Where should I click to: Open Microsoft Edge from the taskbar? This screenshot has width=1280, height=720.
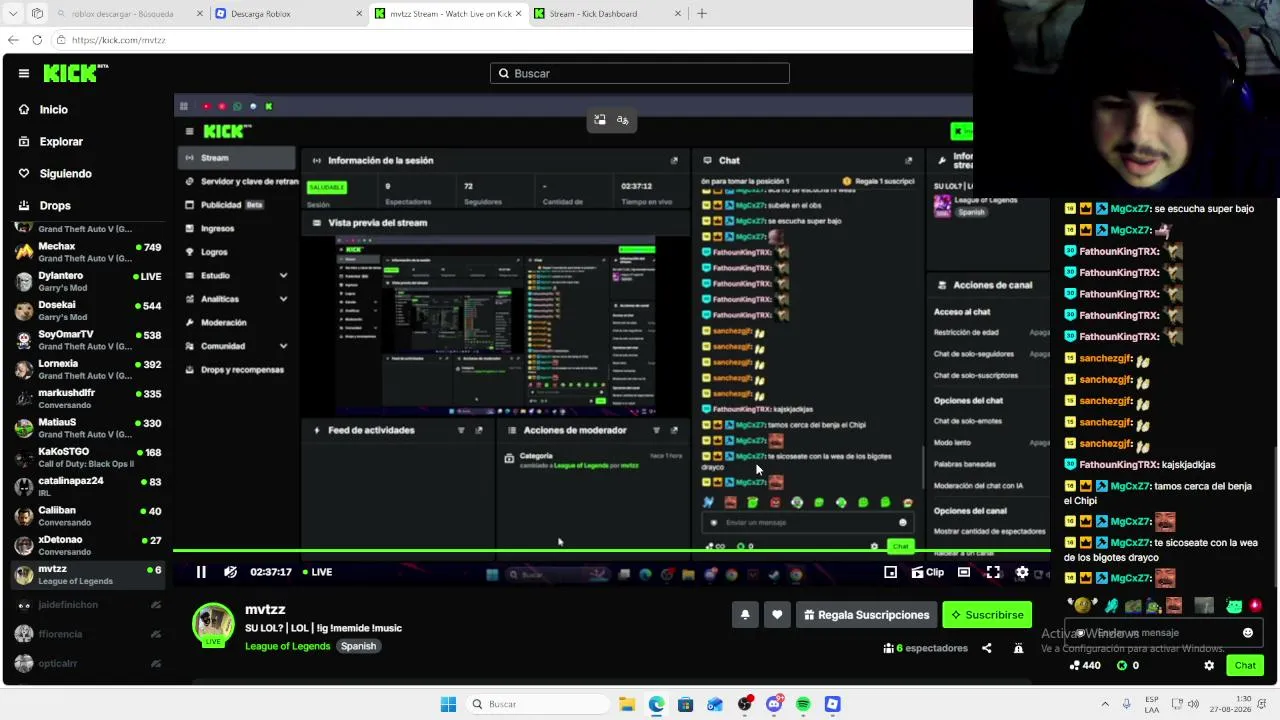(656, 704)
